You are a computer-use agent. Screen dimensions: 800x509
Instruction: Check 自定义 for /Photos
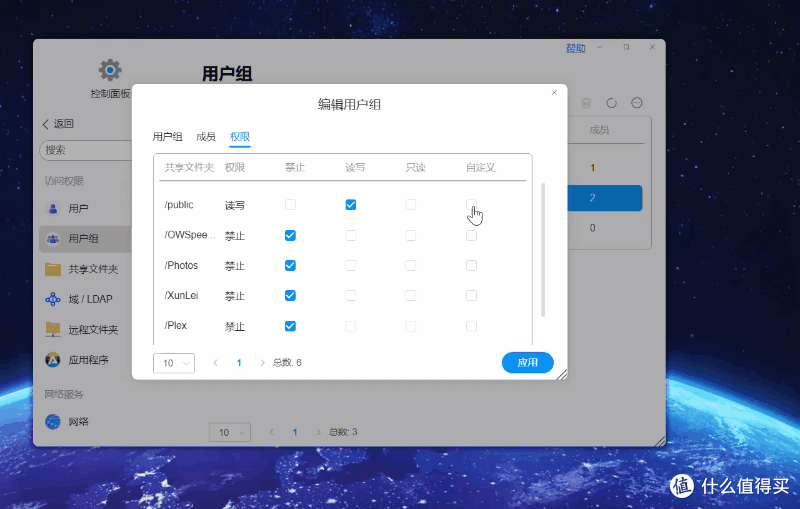[471, 265]
